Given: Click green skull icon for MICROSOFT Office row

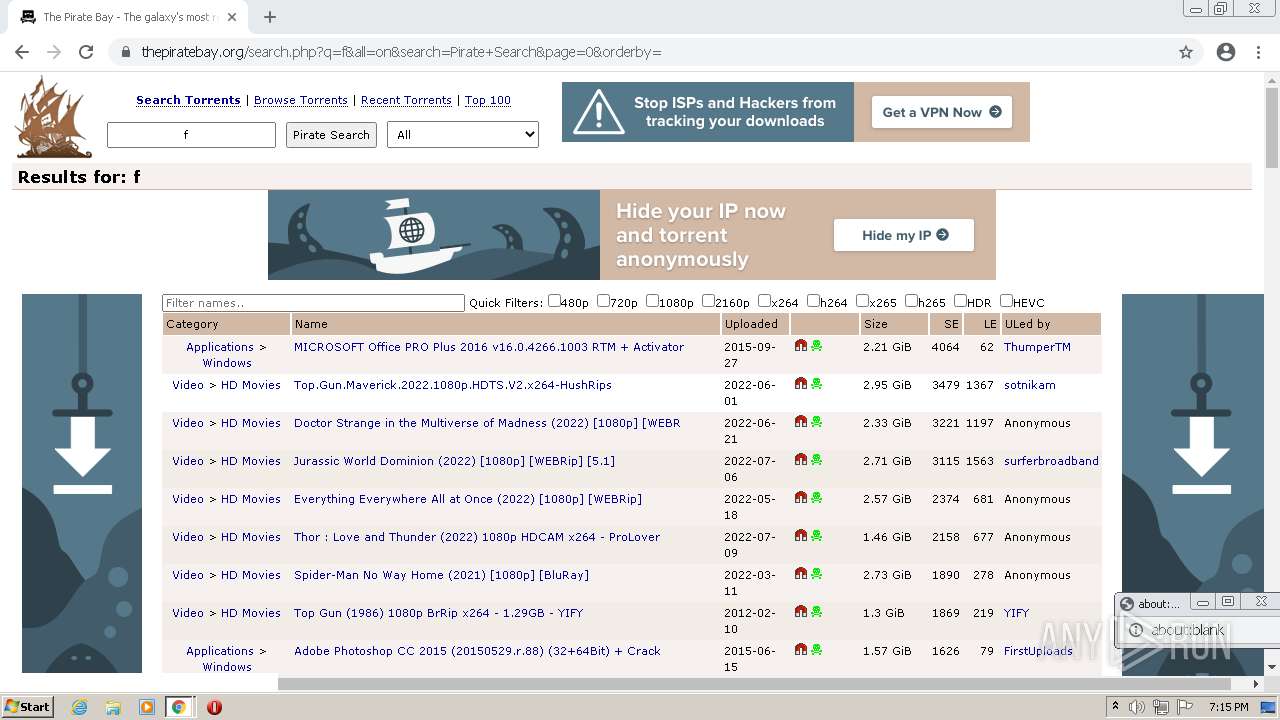Looking at the screenshot, I should coord(817,346).
